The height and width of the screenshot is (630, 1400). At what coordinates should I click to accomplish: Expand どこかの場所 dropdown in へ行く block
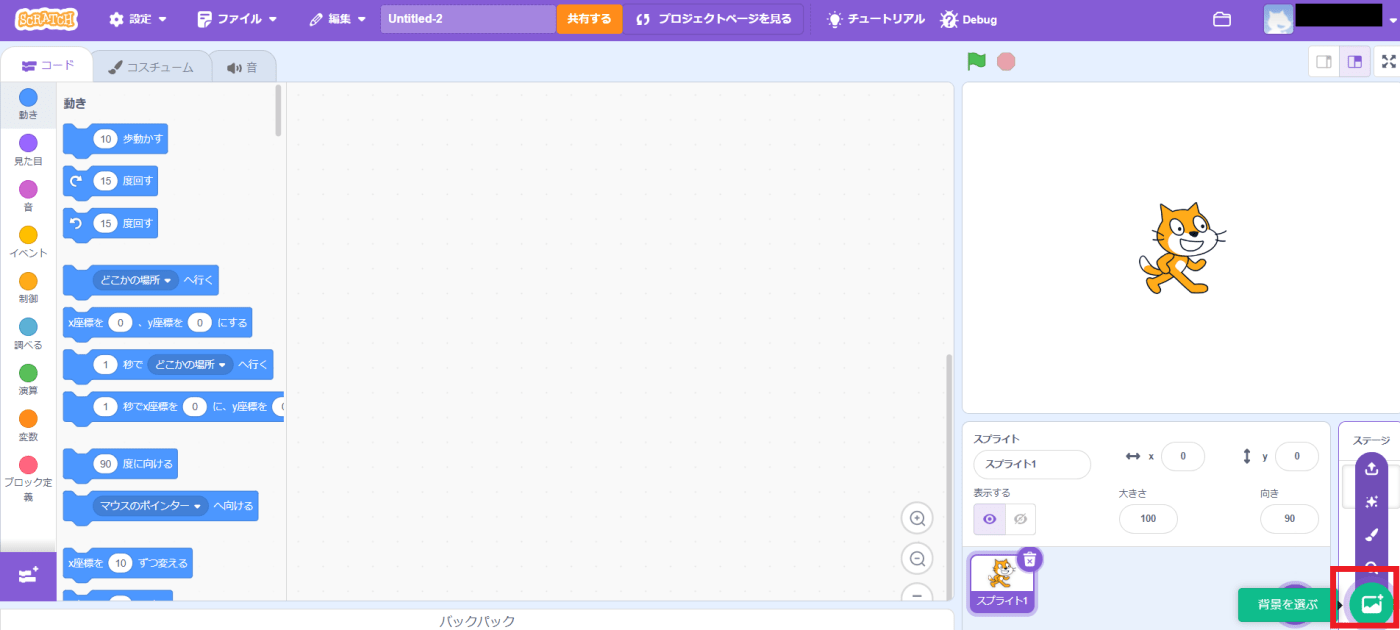136,280
